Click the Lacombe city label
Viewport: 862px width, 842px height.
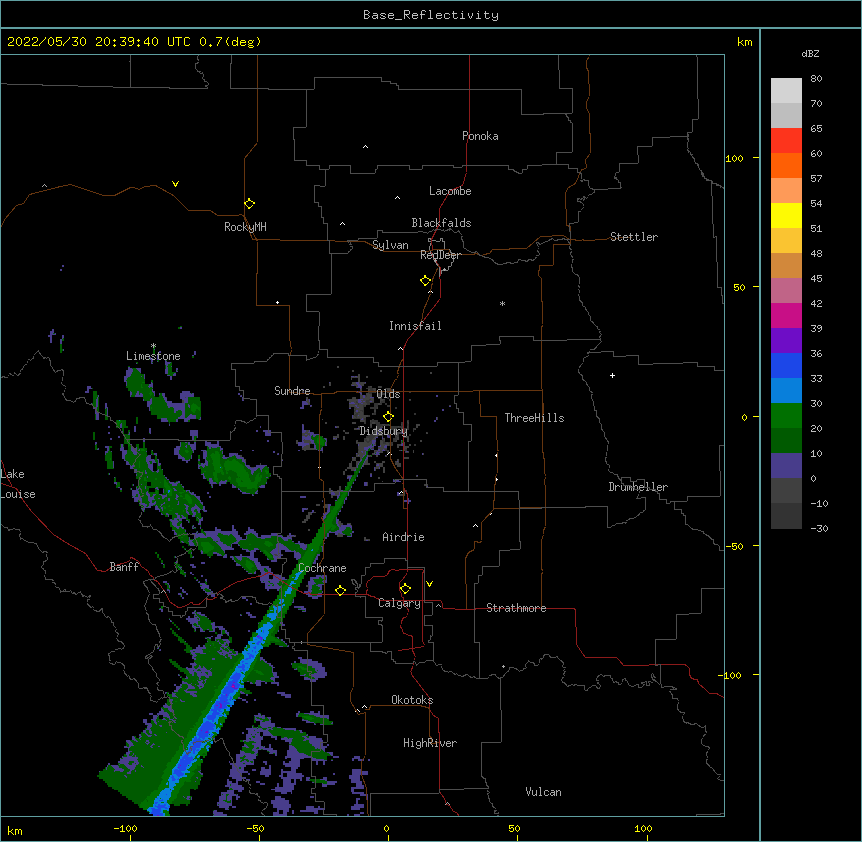pos(450,191)
